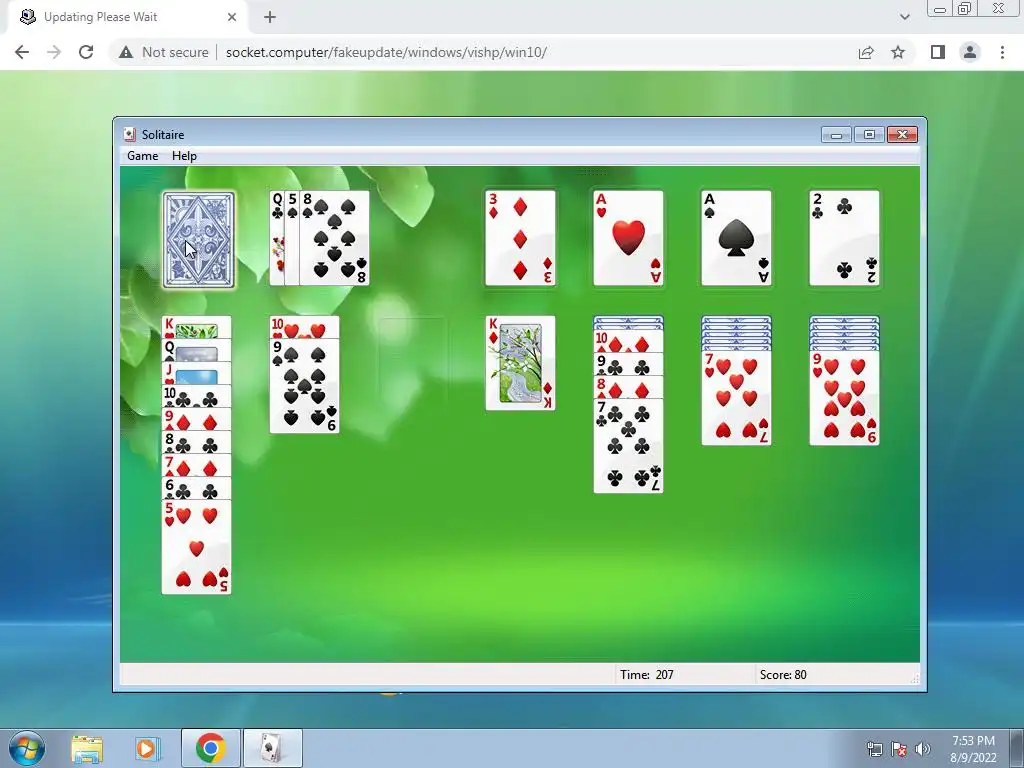
Task: Open the volume control in system tray
Action: 922,749
